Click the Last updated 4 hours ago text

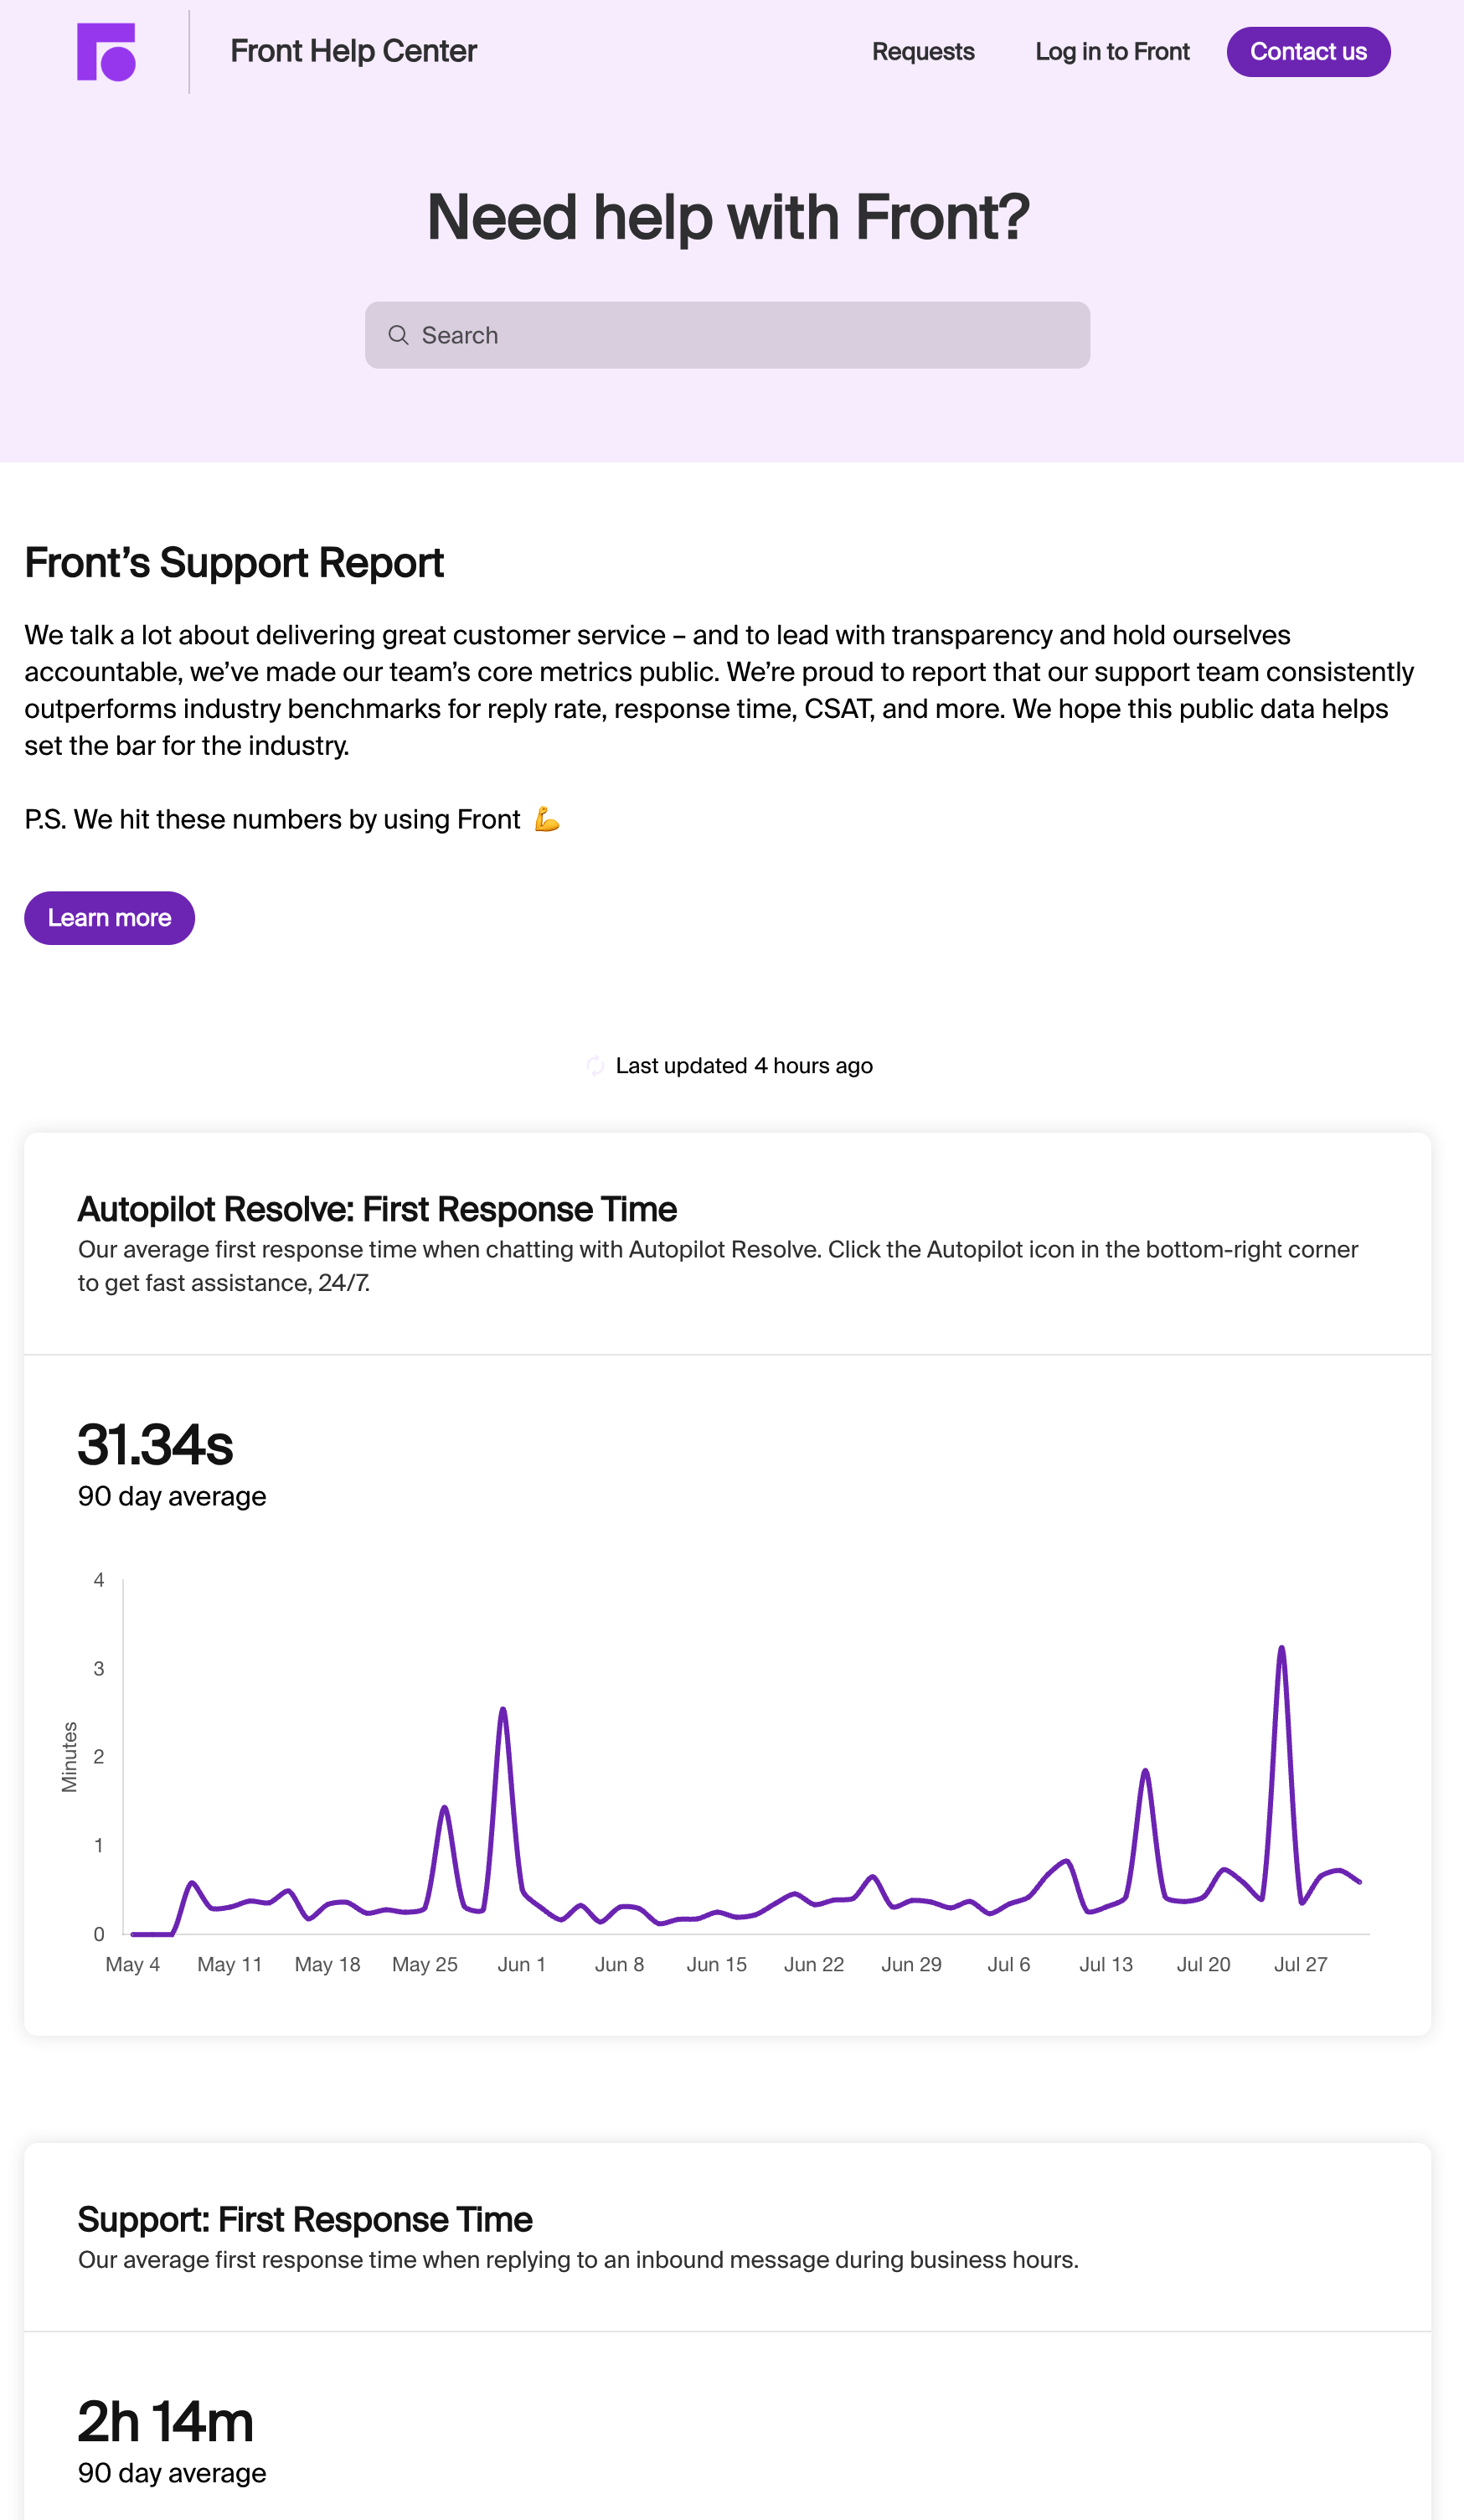[x=744, y=1066]
